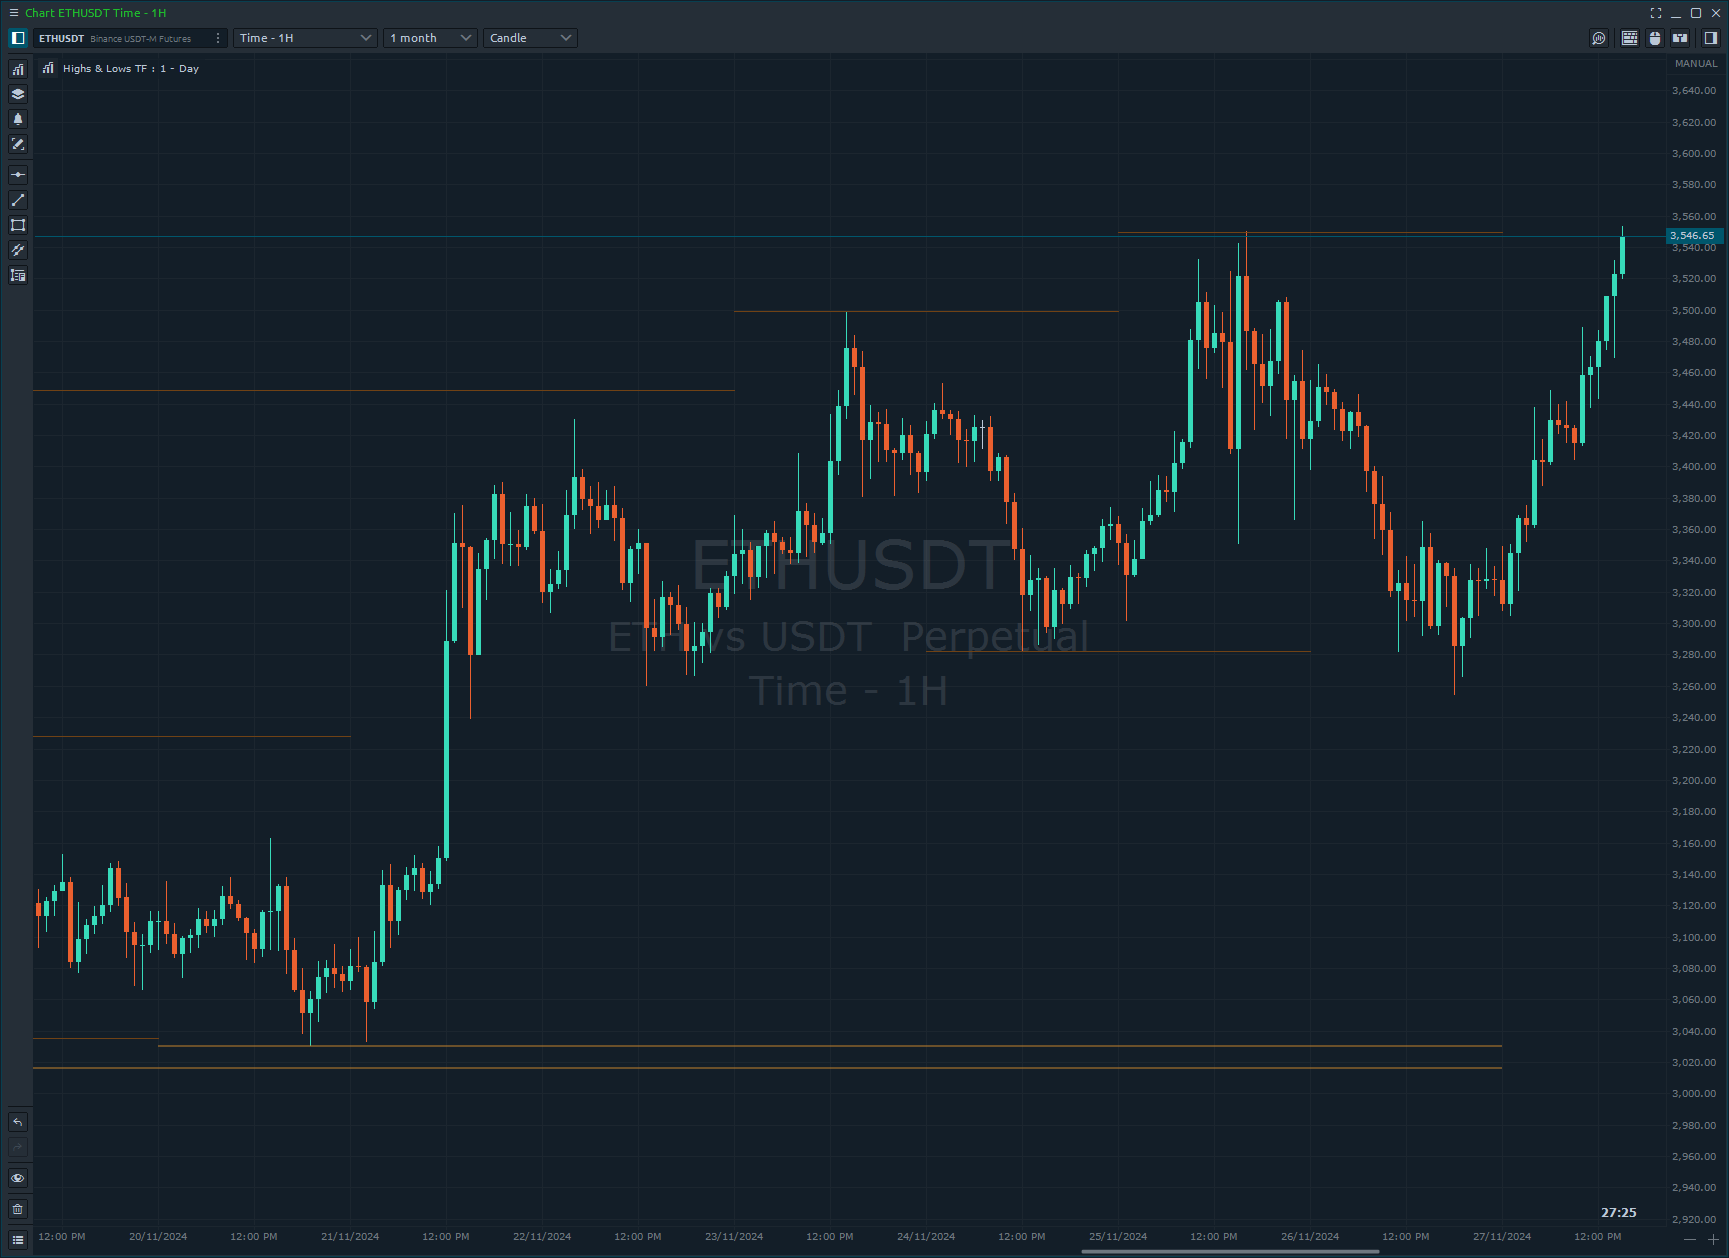Open the indicators icon in left sidebar
Viewport: 1729px width, 1258px height.
(18, 69)
